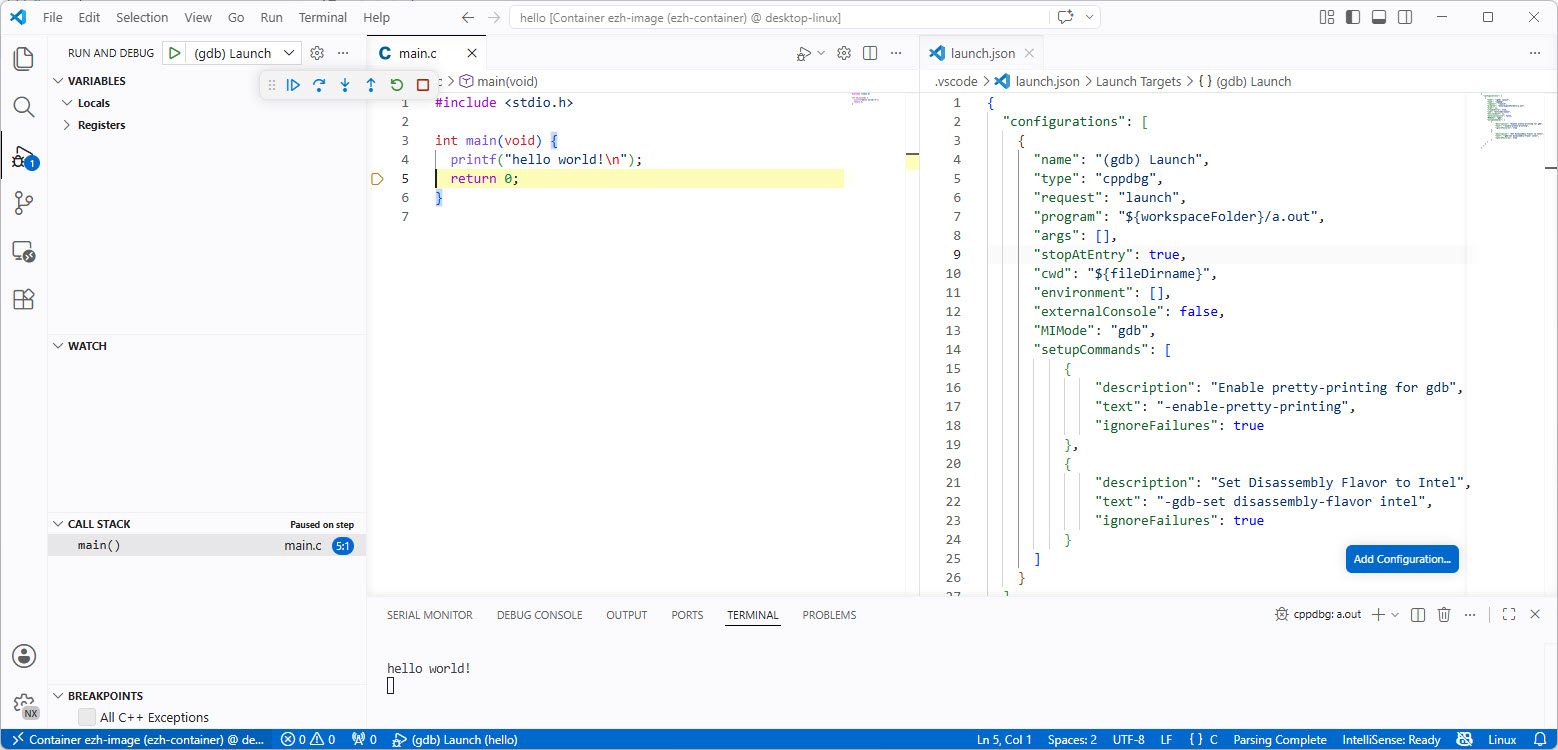Split the main.c editor right
Screen dimensions: 1558x750
(x=870, y=53)
